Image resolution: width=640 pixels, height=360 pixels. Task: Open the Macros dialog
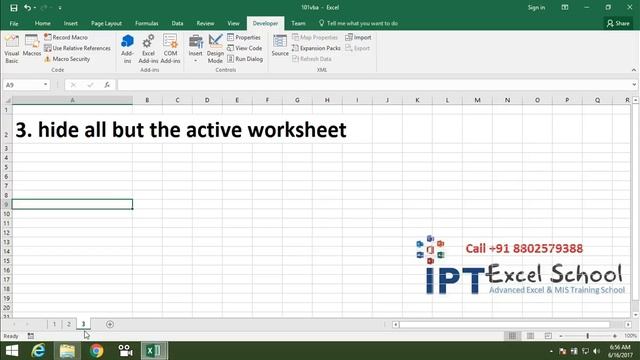coord(32,46)
